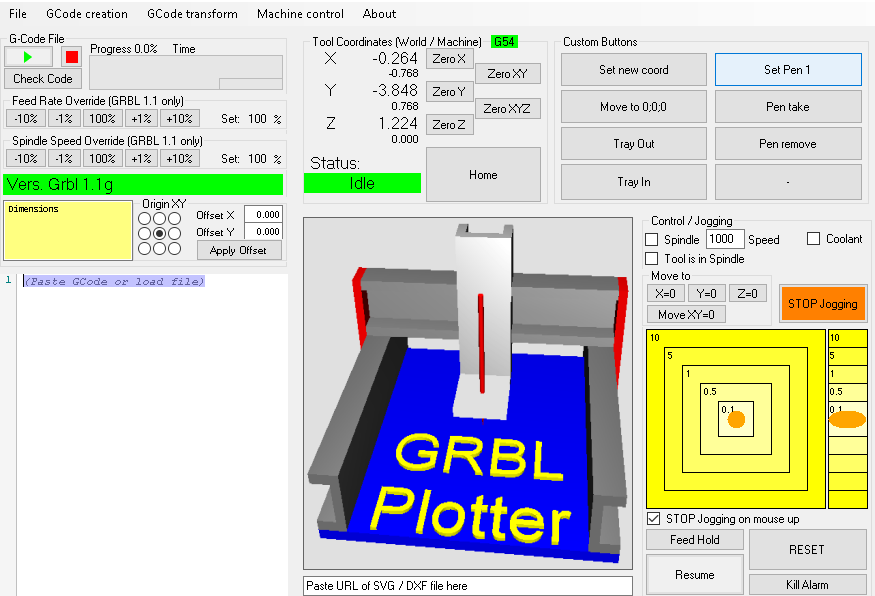
Task: Select the top-right Origin XY radio button
Action: click(175, 218)
